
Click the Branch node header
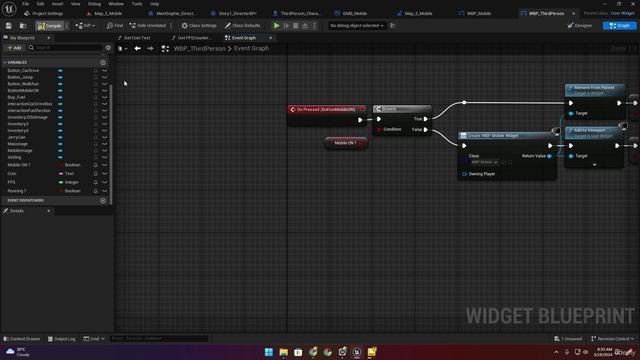click(x=402, y=109)
